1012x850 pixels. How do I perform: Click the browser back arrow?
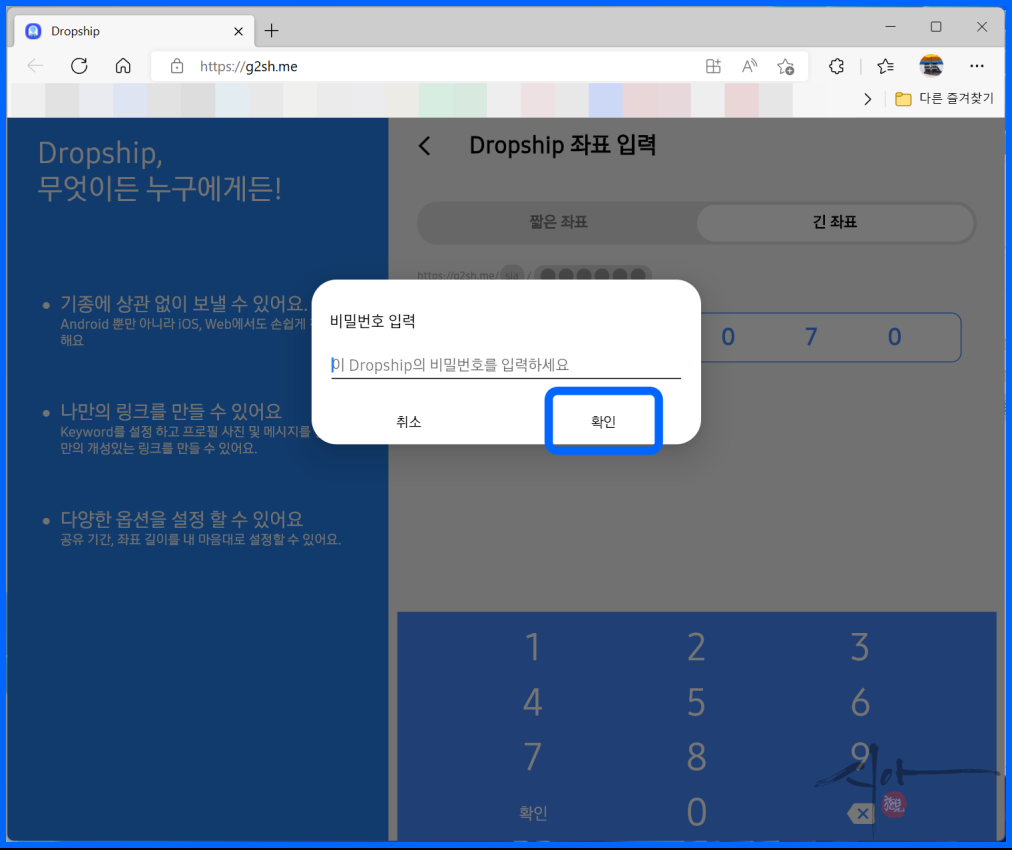point(35,66)
